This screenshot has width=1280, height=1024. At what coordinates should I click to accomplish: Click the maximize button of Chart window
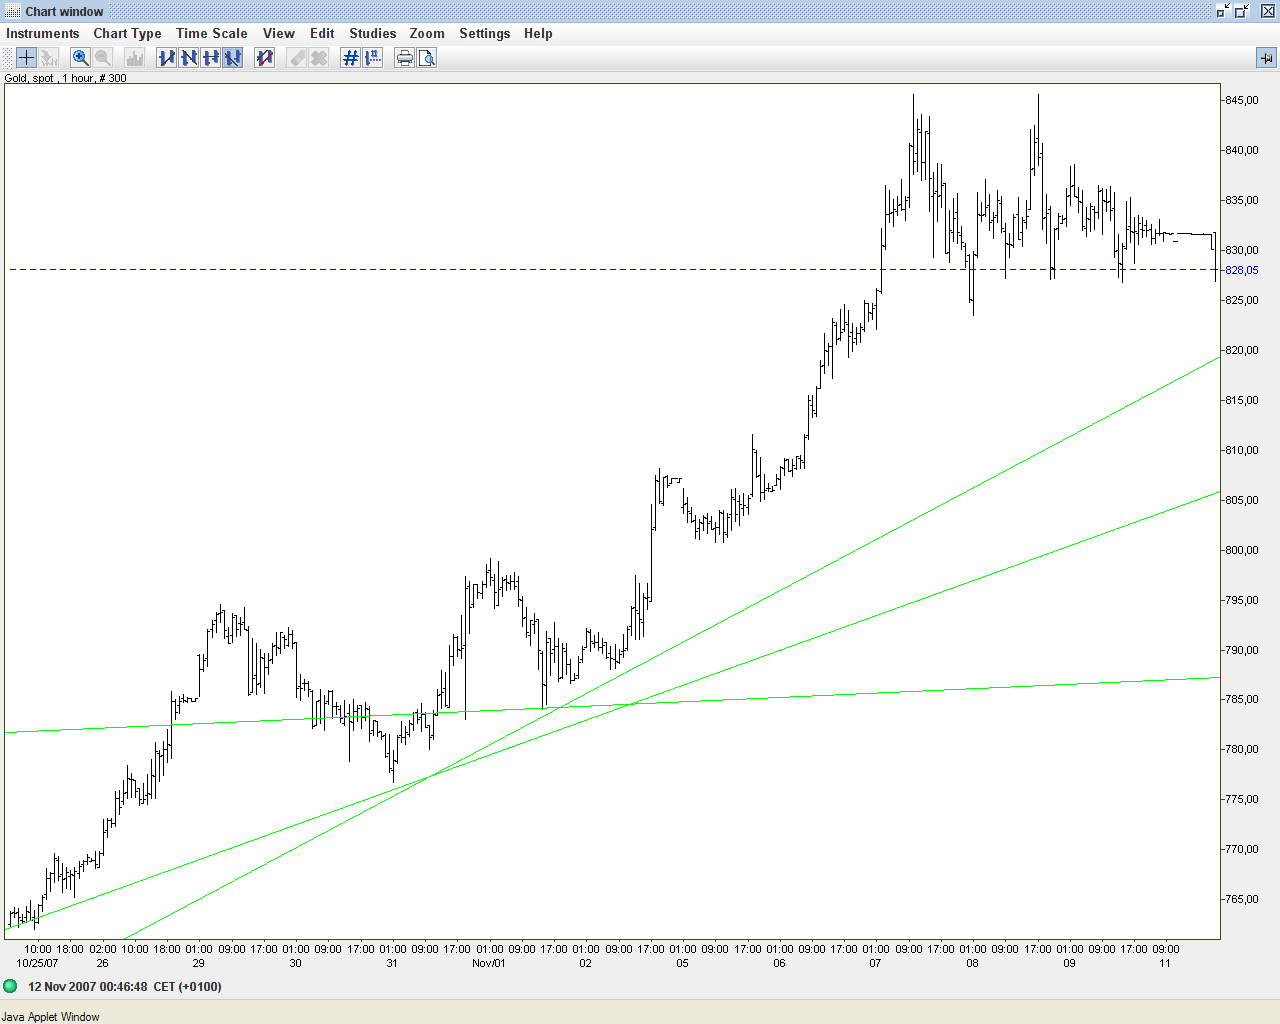click(1242, 11)
